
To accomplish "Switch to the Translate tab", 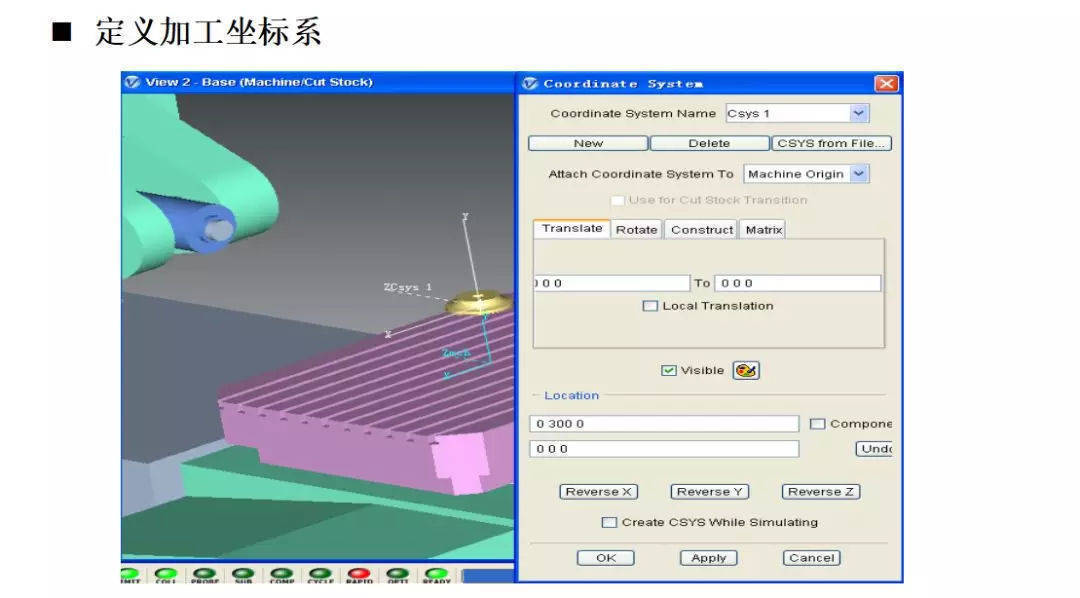I will click(x=572, y=229).
